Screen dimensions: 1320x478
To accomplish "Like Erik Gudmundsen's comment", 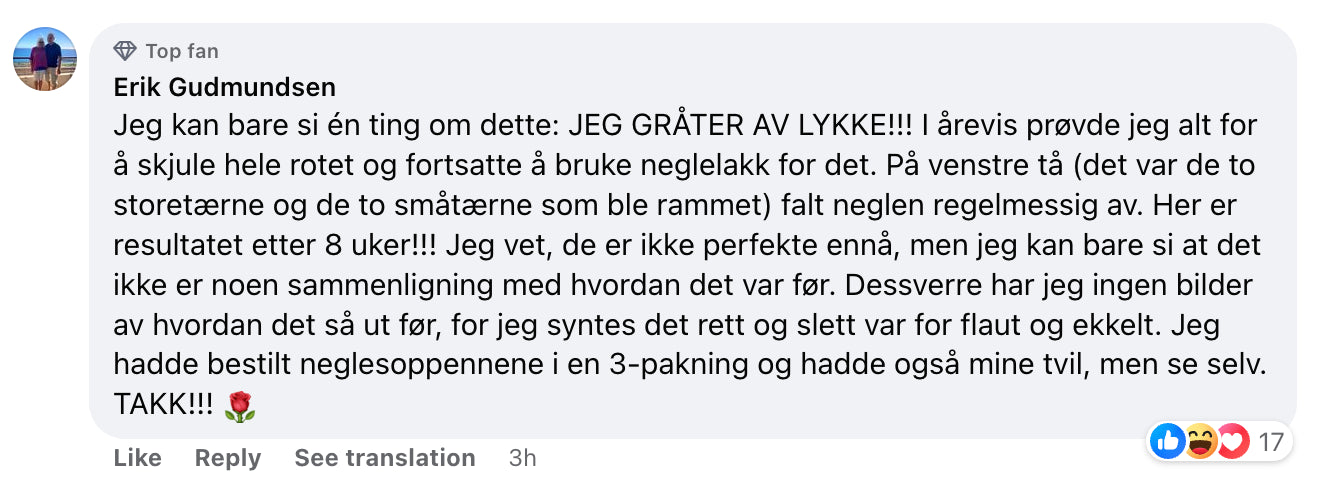I will coord(137,458).
